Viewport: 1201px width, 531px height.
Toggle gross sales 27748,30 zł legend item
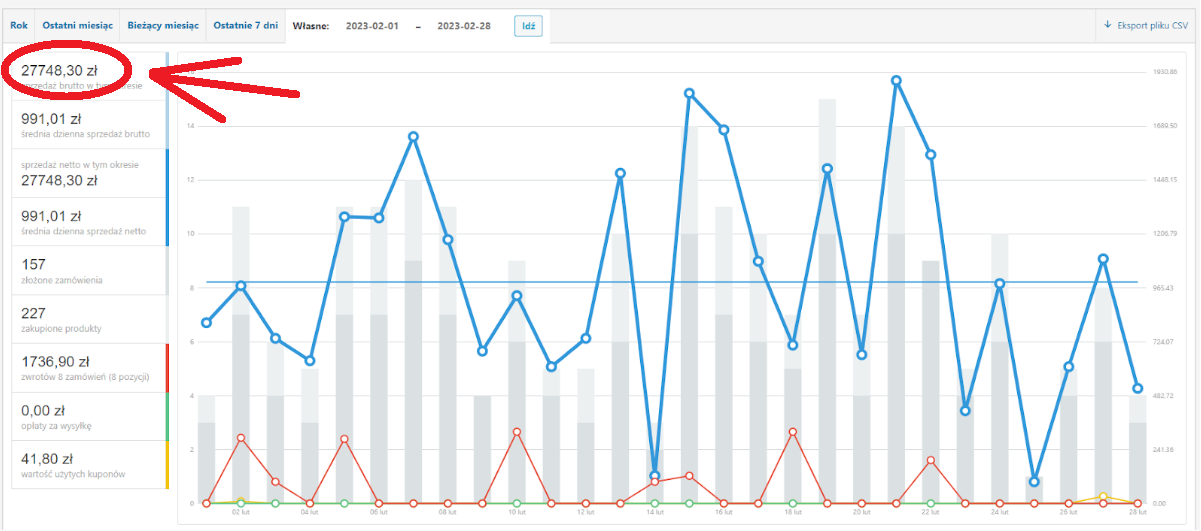click(90, 76)
